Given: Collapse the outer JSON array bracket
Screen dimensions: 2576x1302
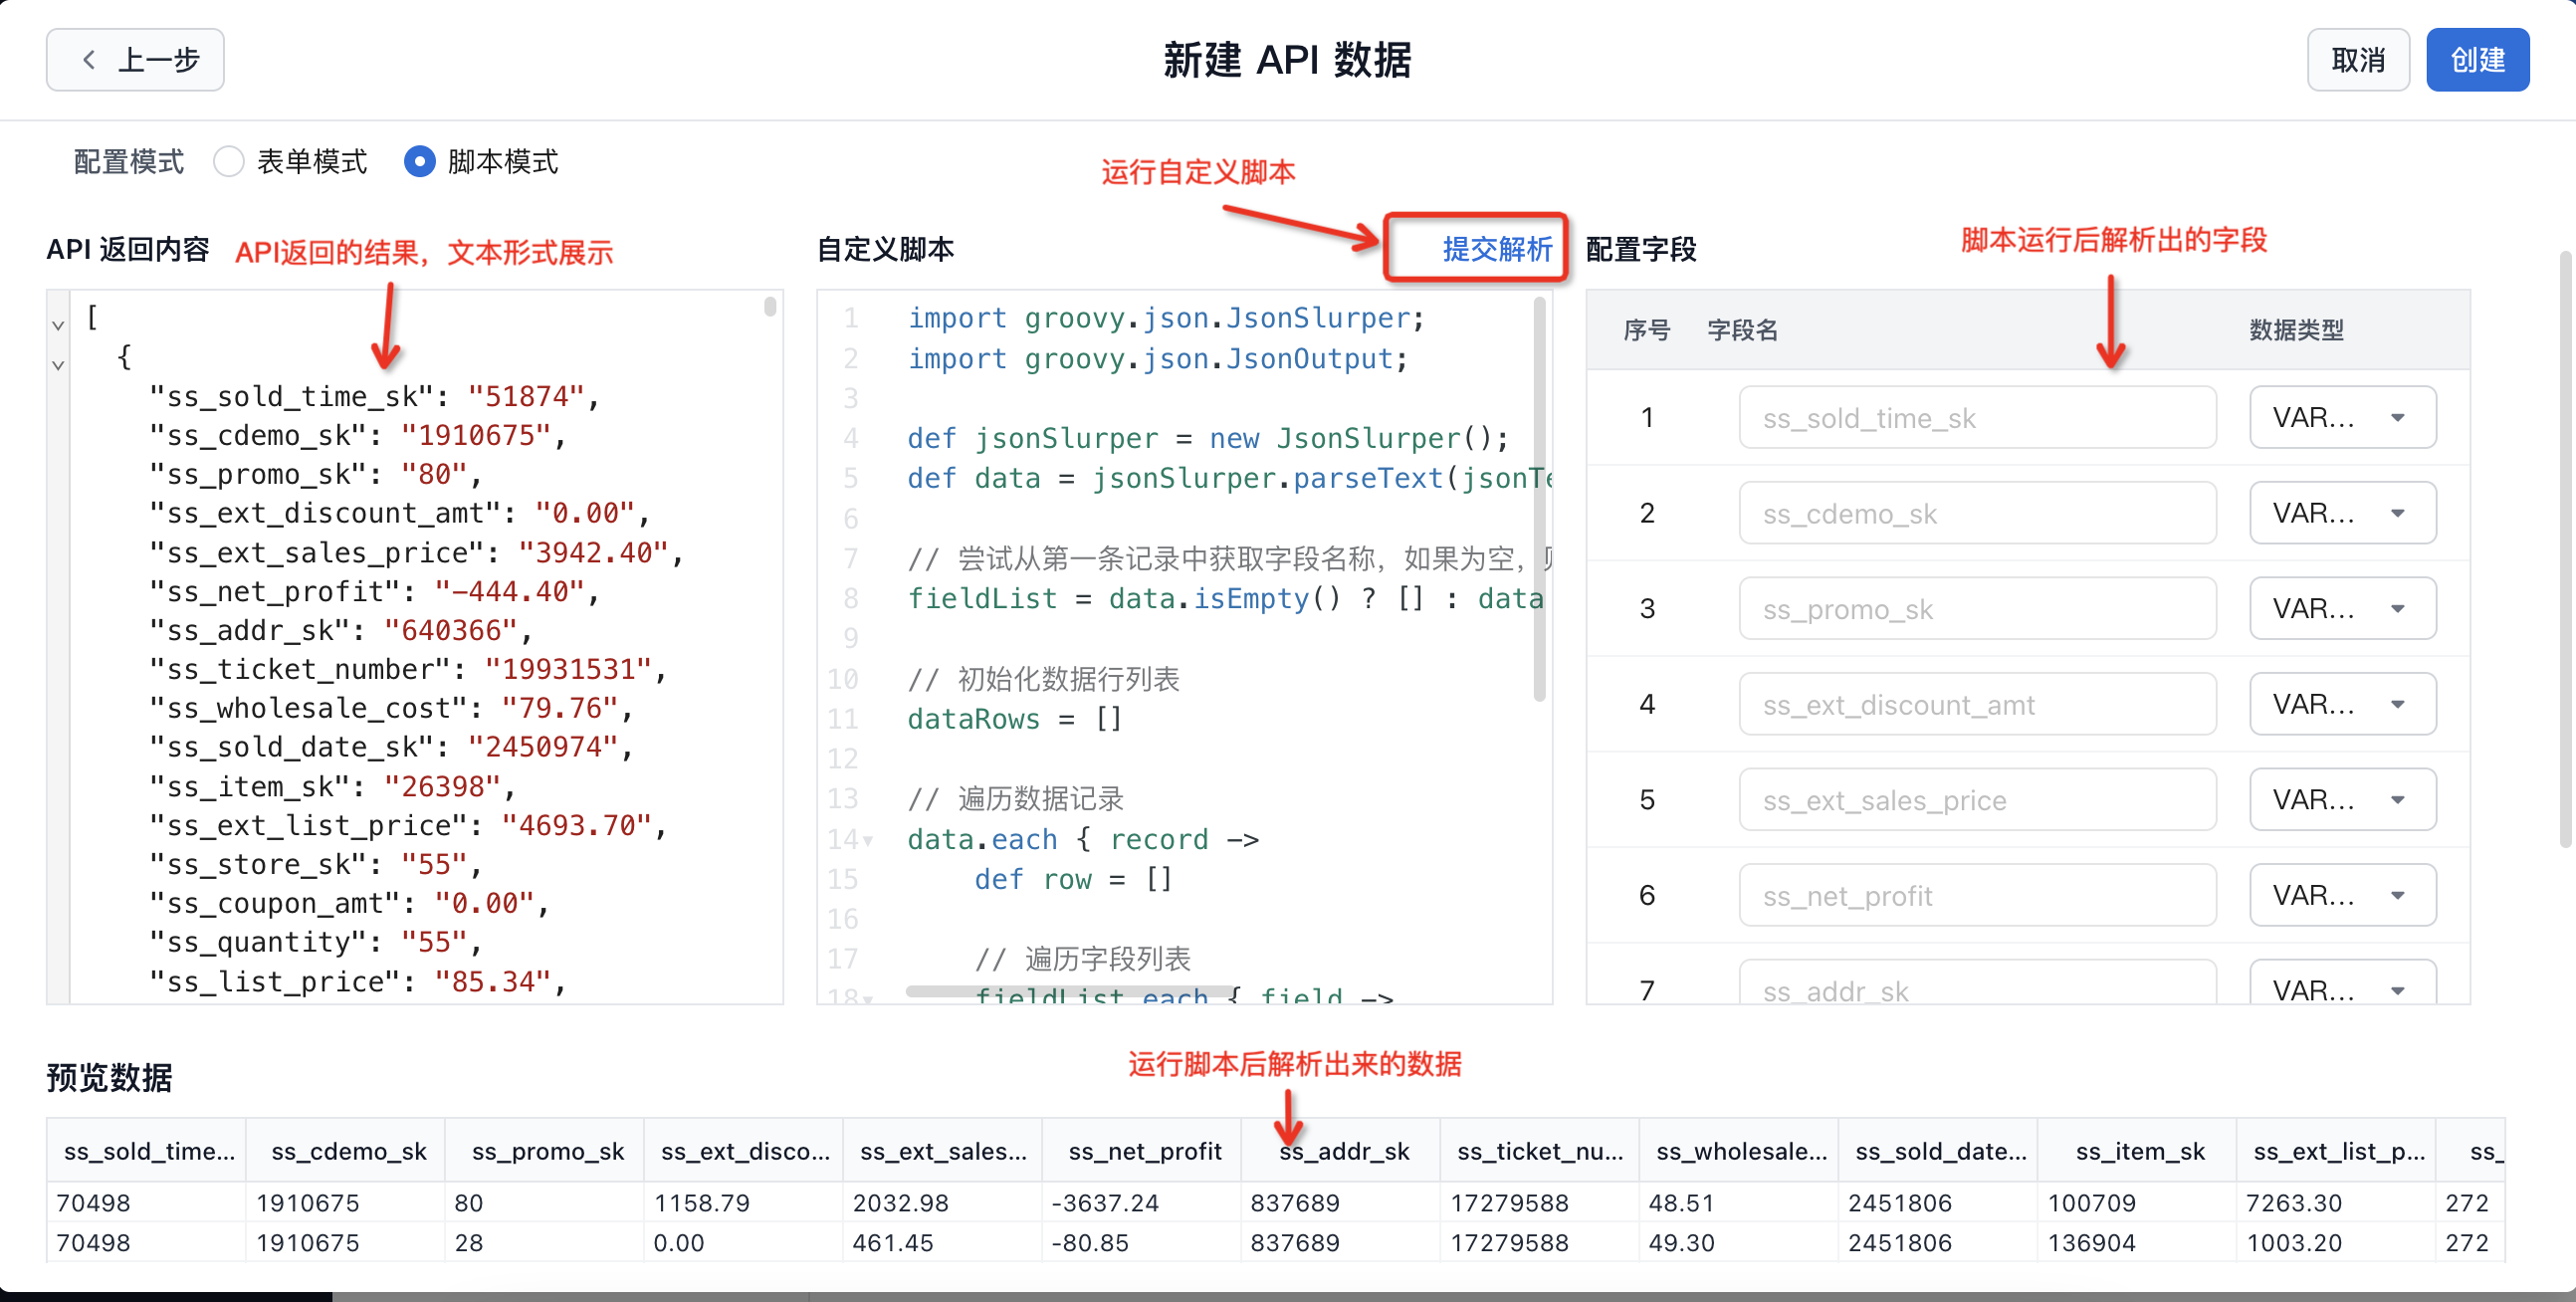Looking at the screenshot, I should [x=58, y=325].
